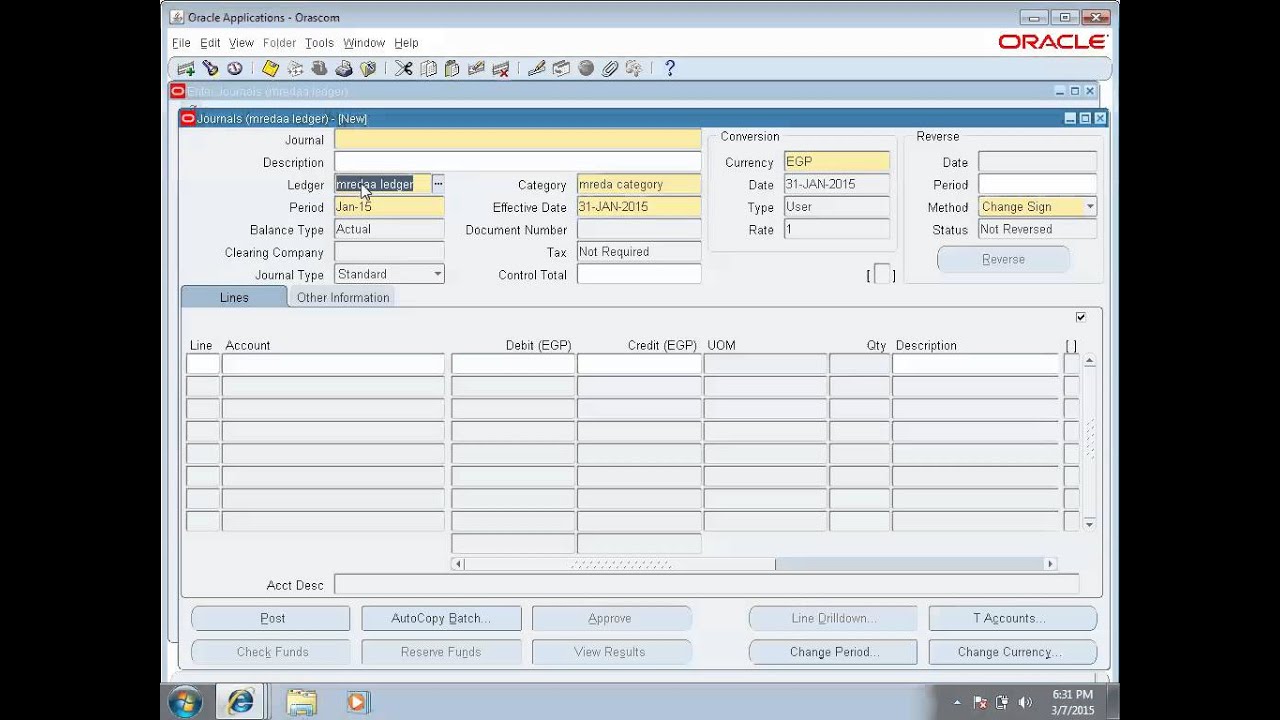Open the Windows Start button
1280x720 pixels.
tap(185, 702)
